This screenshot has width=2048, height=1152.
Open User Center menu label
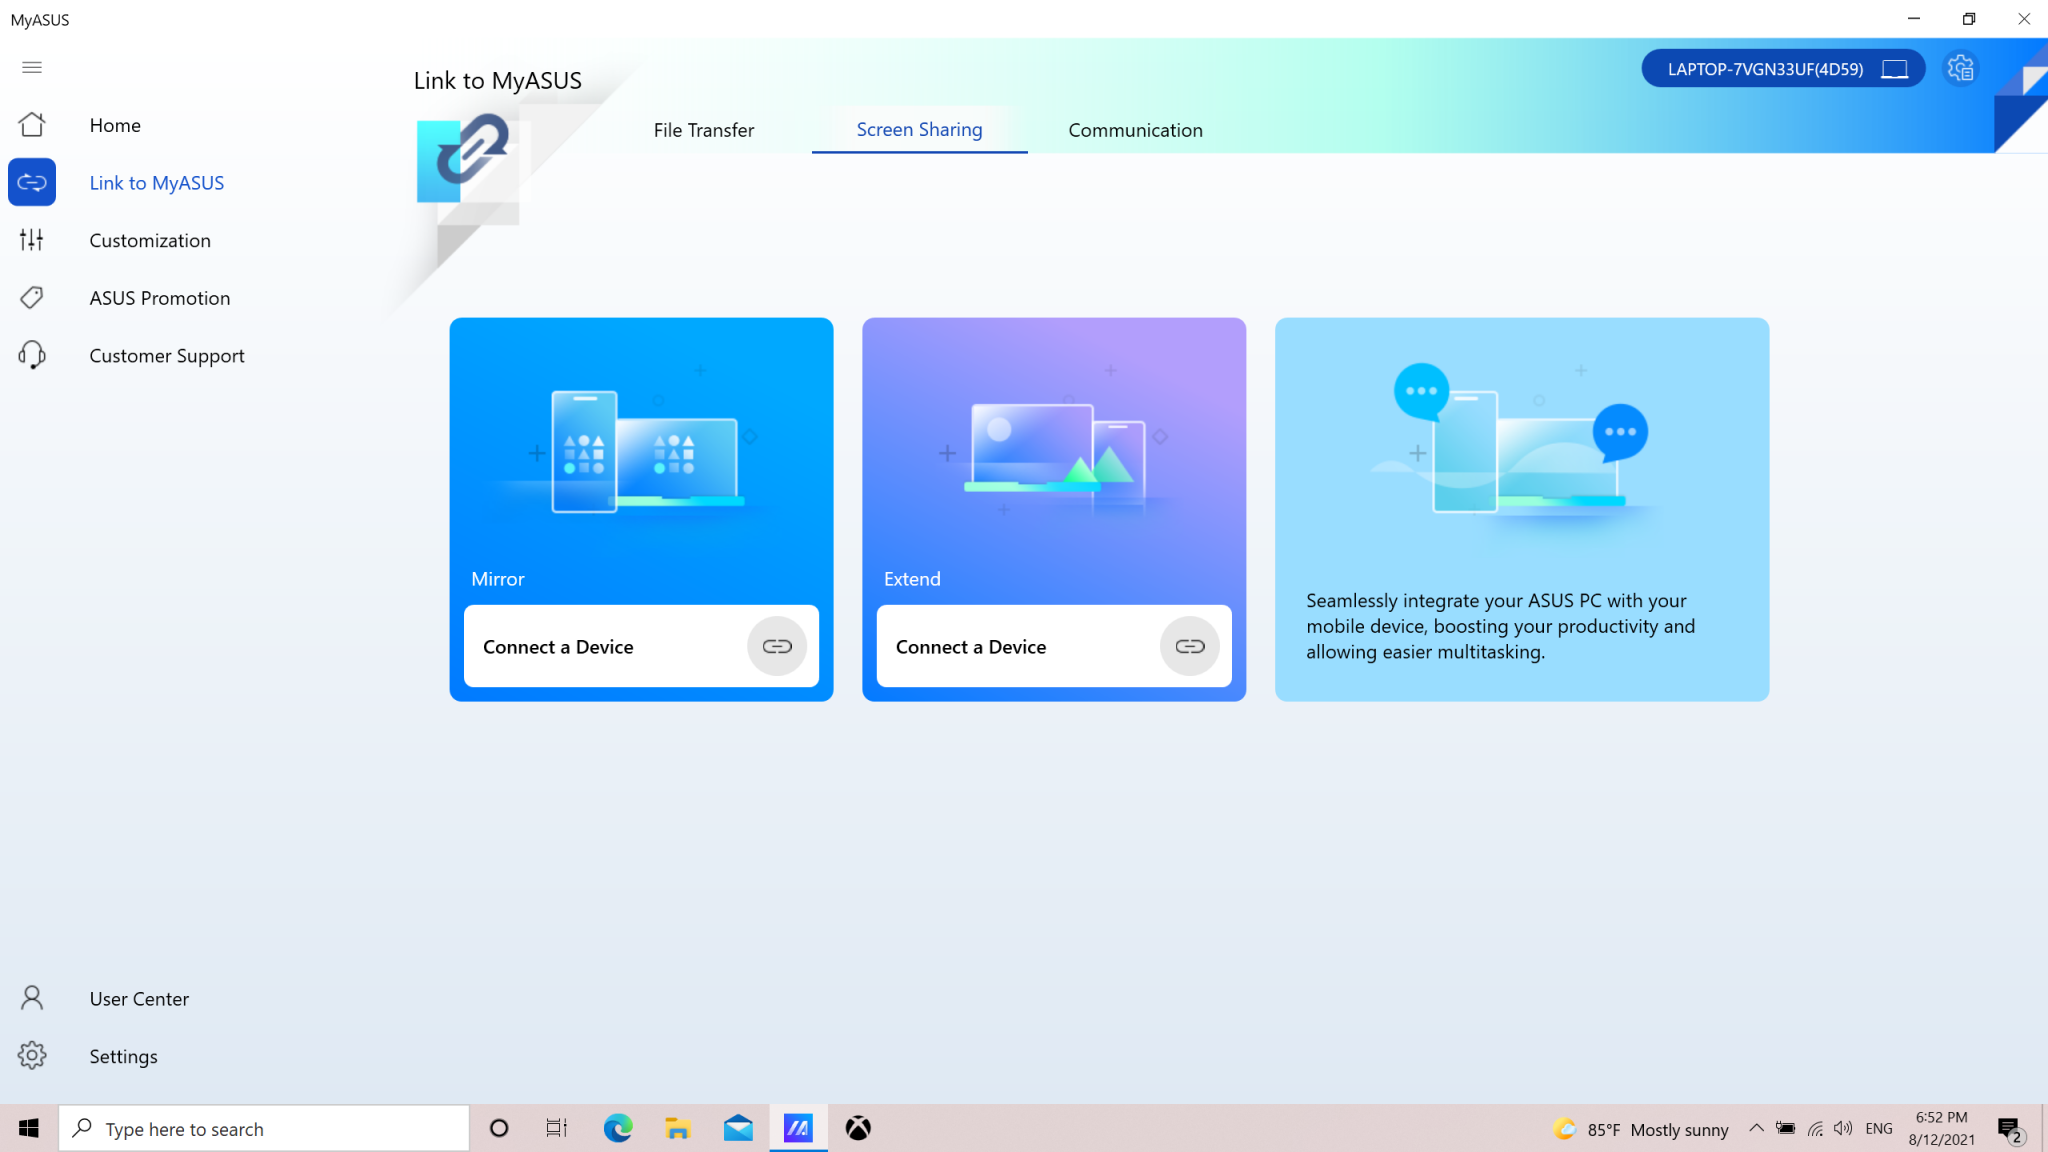coord(139,998)
